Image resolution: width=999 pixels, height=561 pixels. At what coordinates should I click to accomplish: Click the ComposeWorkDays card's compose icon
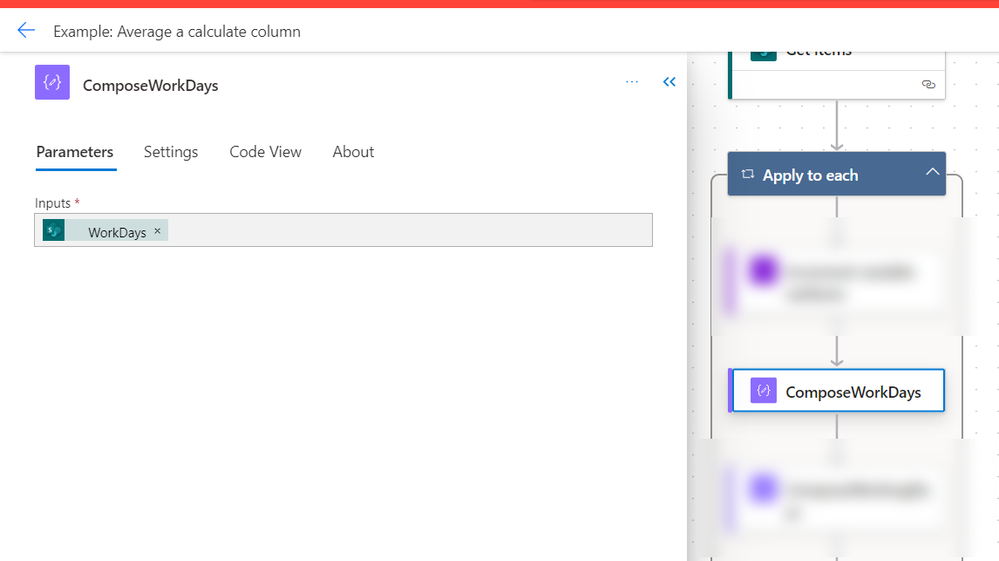point(763,390)
